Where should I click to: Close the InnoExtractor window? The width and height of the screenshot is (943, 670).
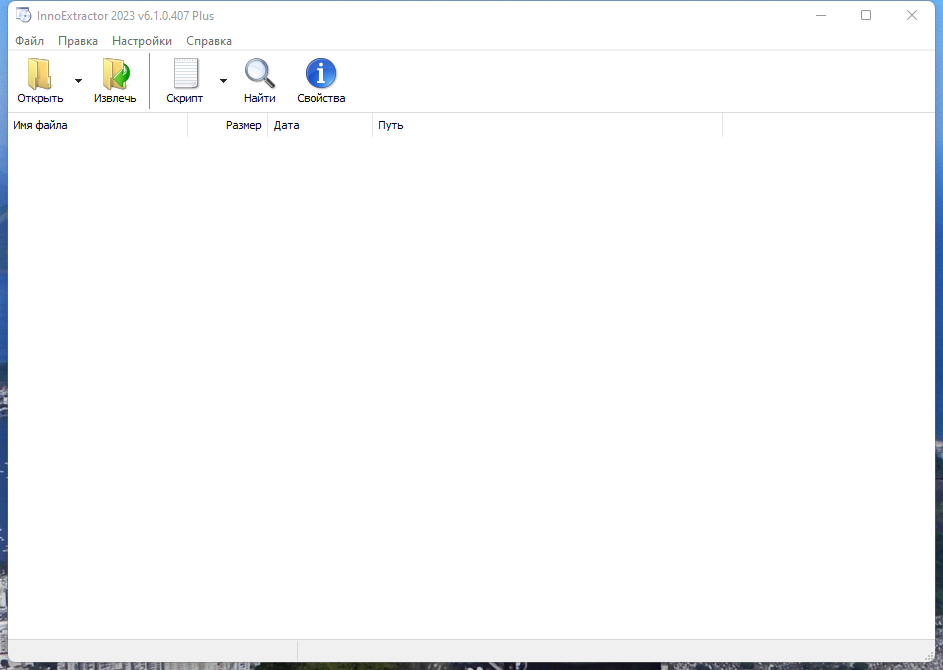tap(912, 15)
